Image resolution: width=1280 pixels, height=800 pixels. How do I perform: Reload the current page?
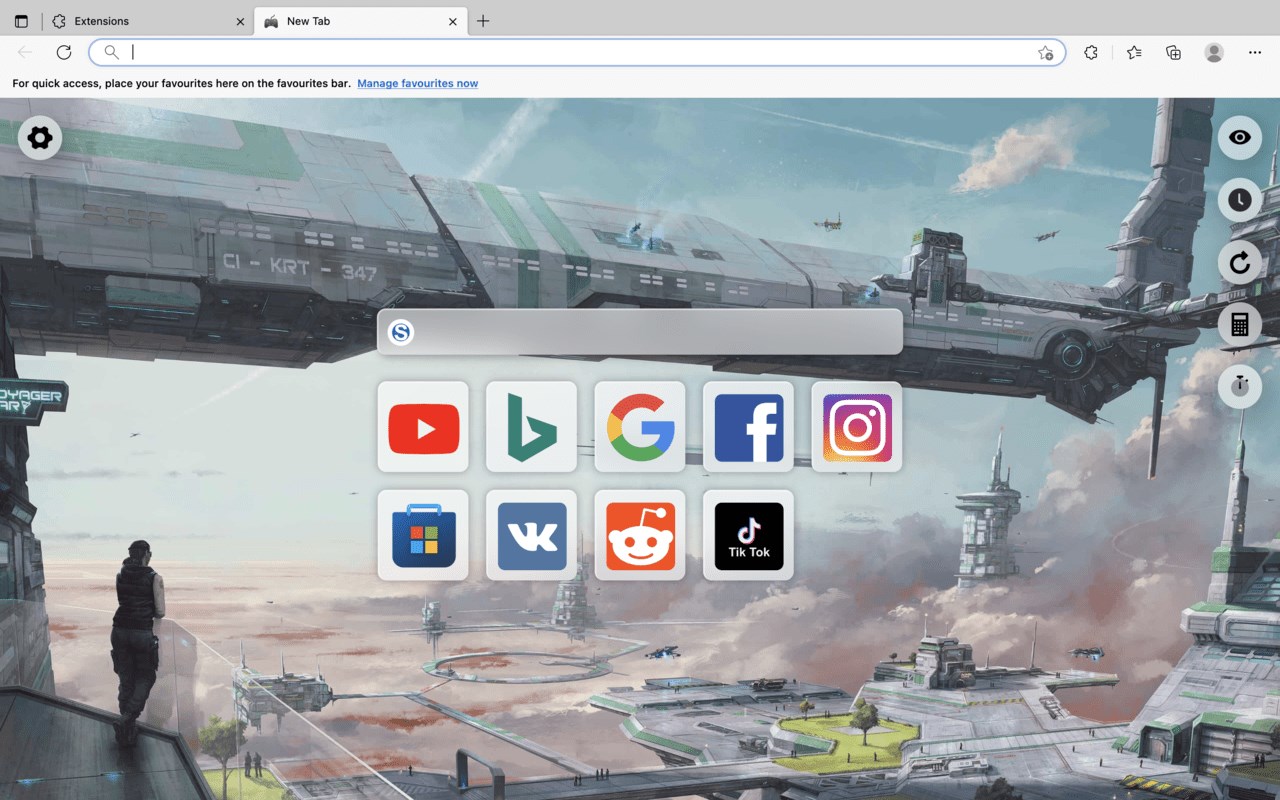coord(64,52)
